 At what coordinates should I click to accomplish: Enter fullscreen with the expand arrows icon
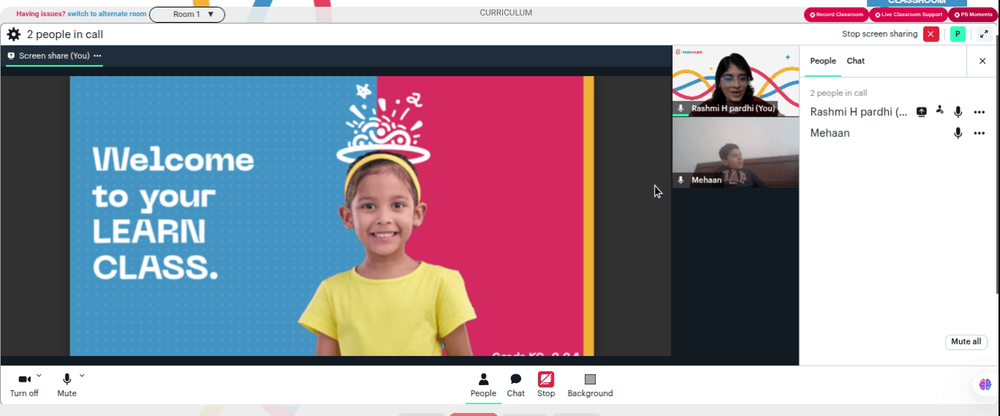click(983, 34)
